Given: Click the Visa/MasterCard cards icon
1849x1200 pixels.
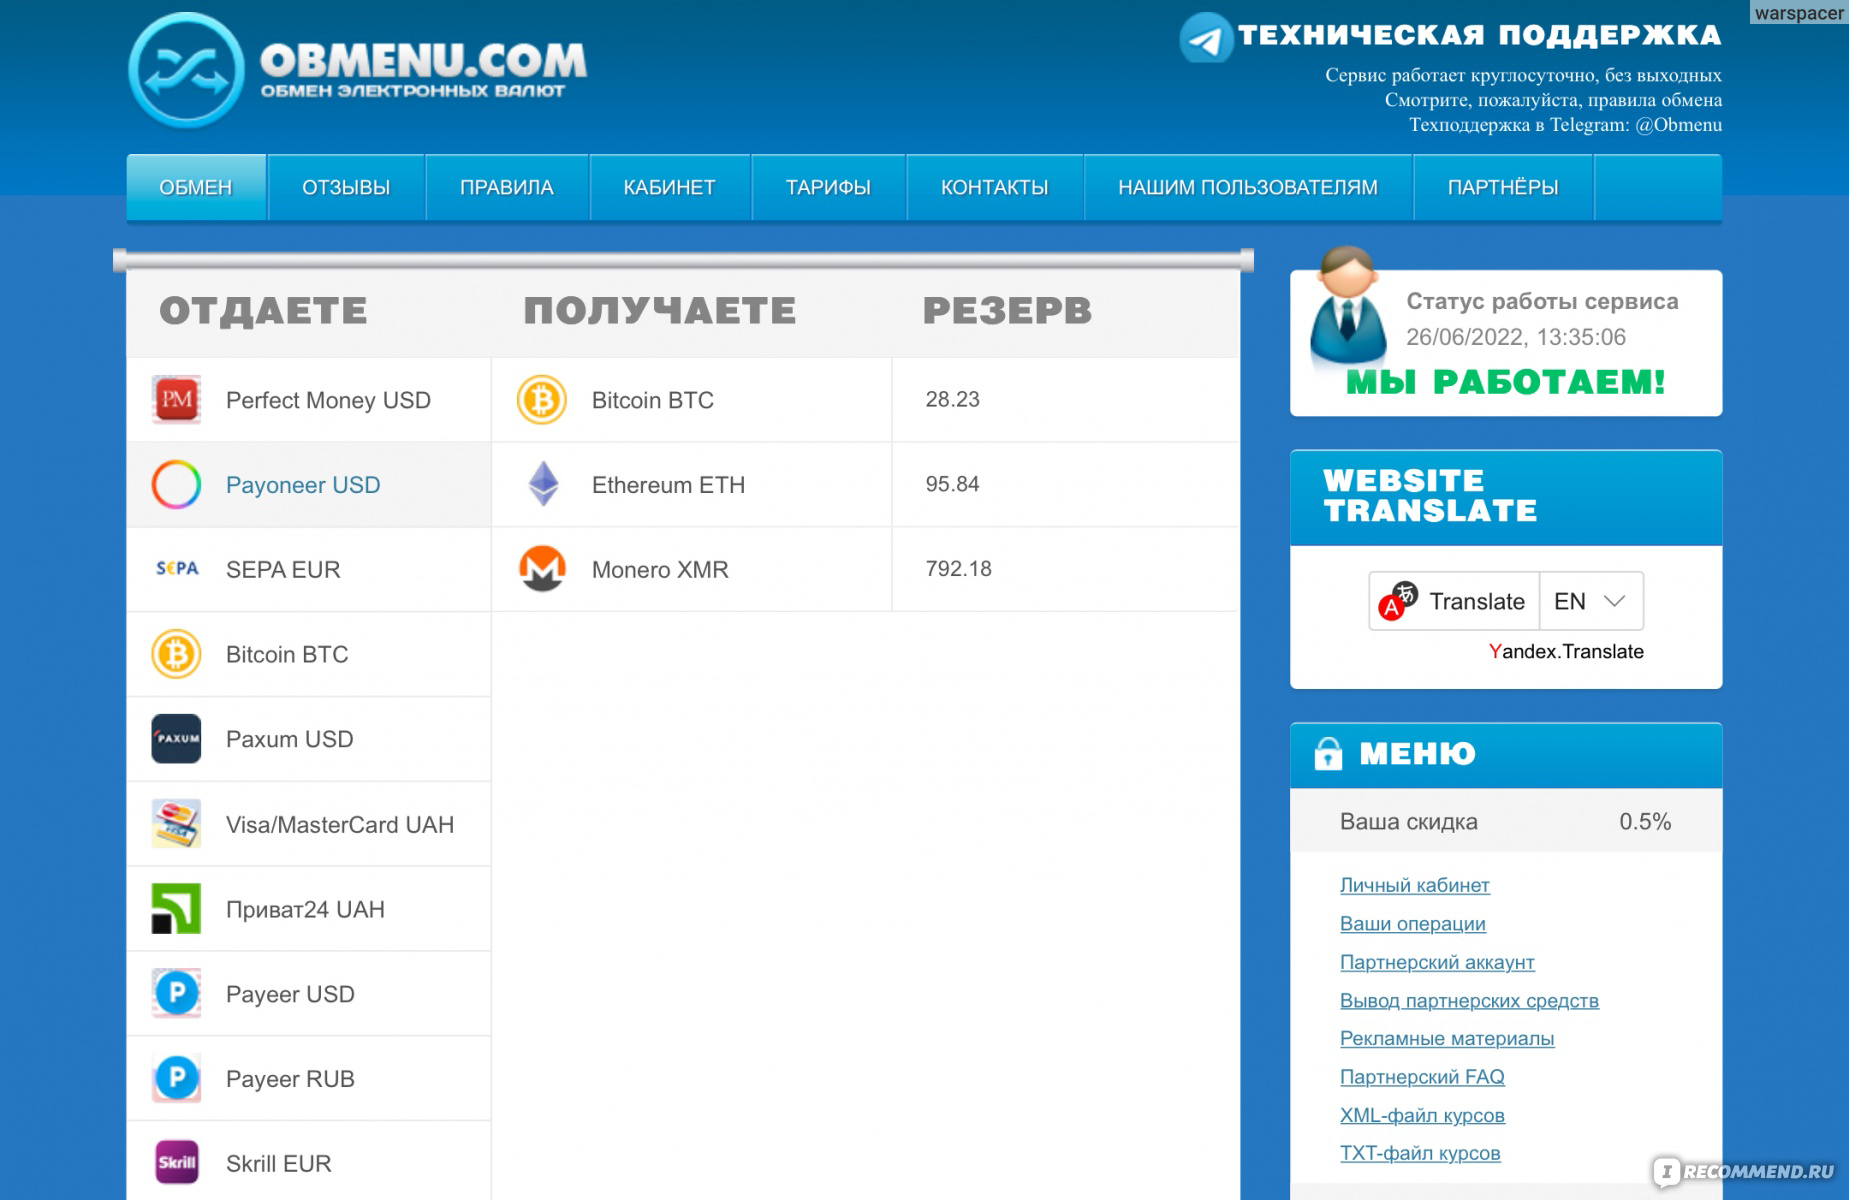Looking at the screenshot, I should click(x=176, y=824).
